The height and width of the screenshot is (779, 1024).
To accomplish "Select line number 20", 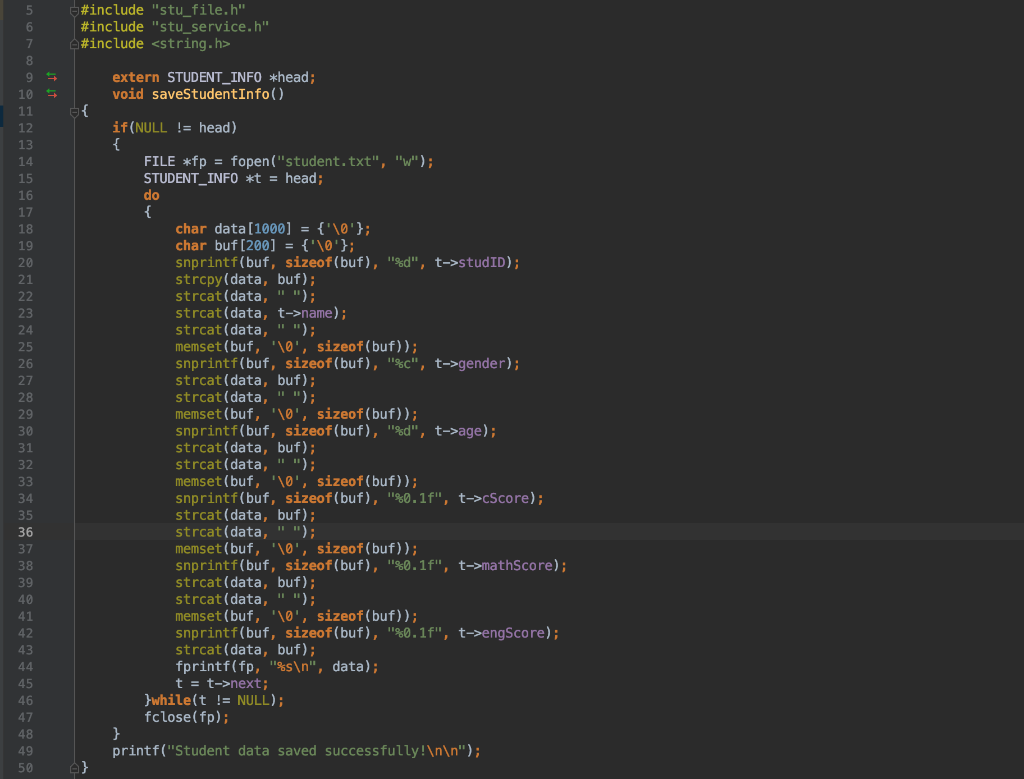I will coord(26,262).
